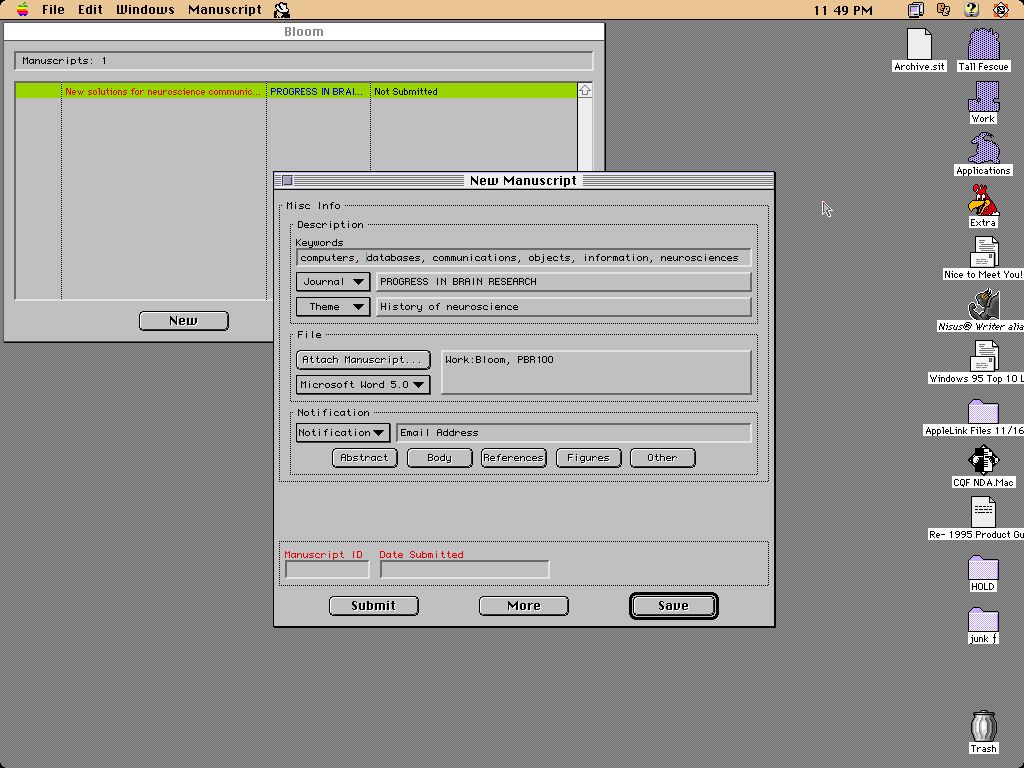This screenshot has width=1024, height=768.
Task: Open the Manuscript menu
Action: 225,10
